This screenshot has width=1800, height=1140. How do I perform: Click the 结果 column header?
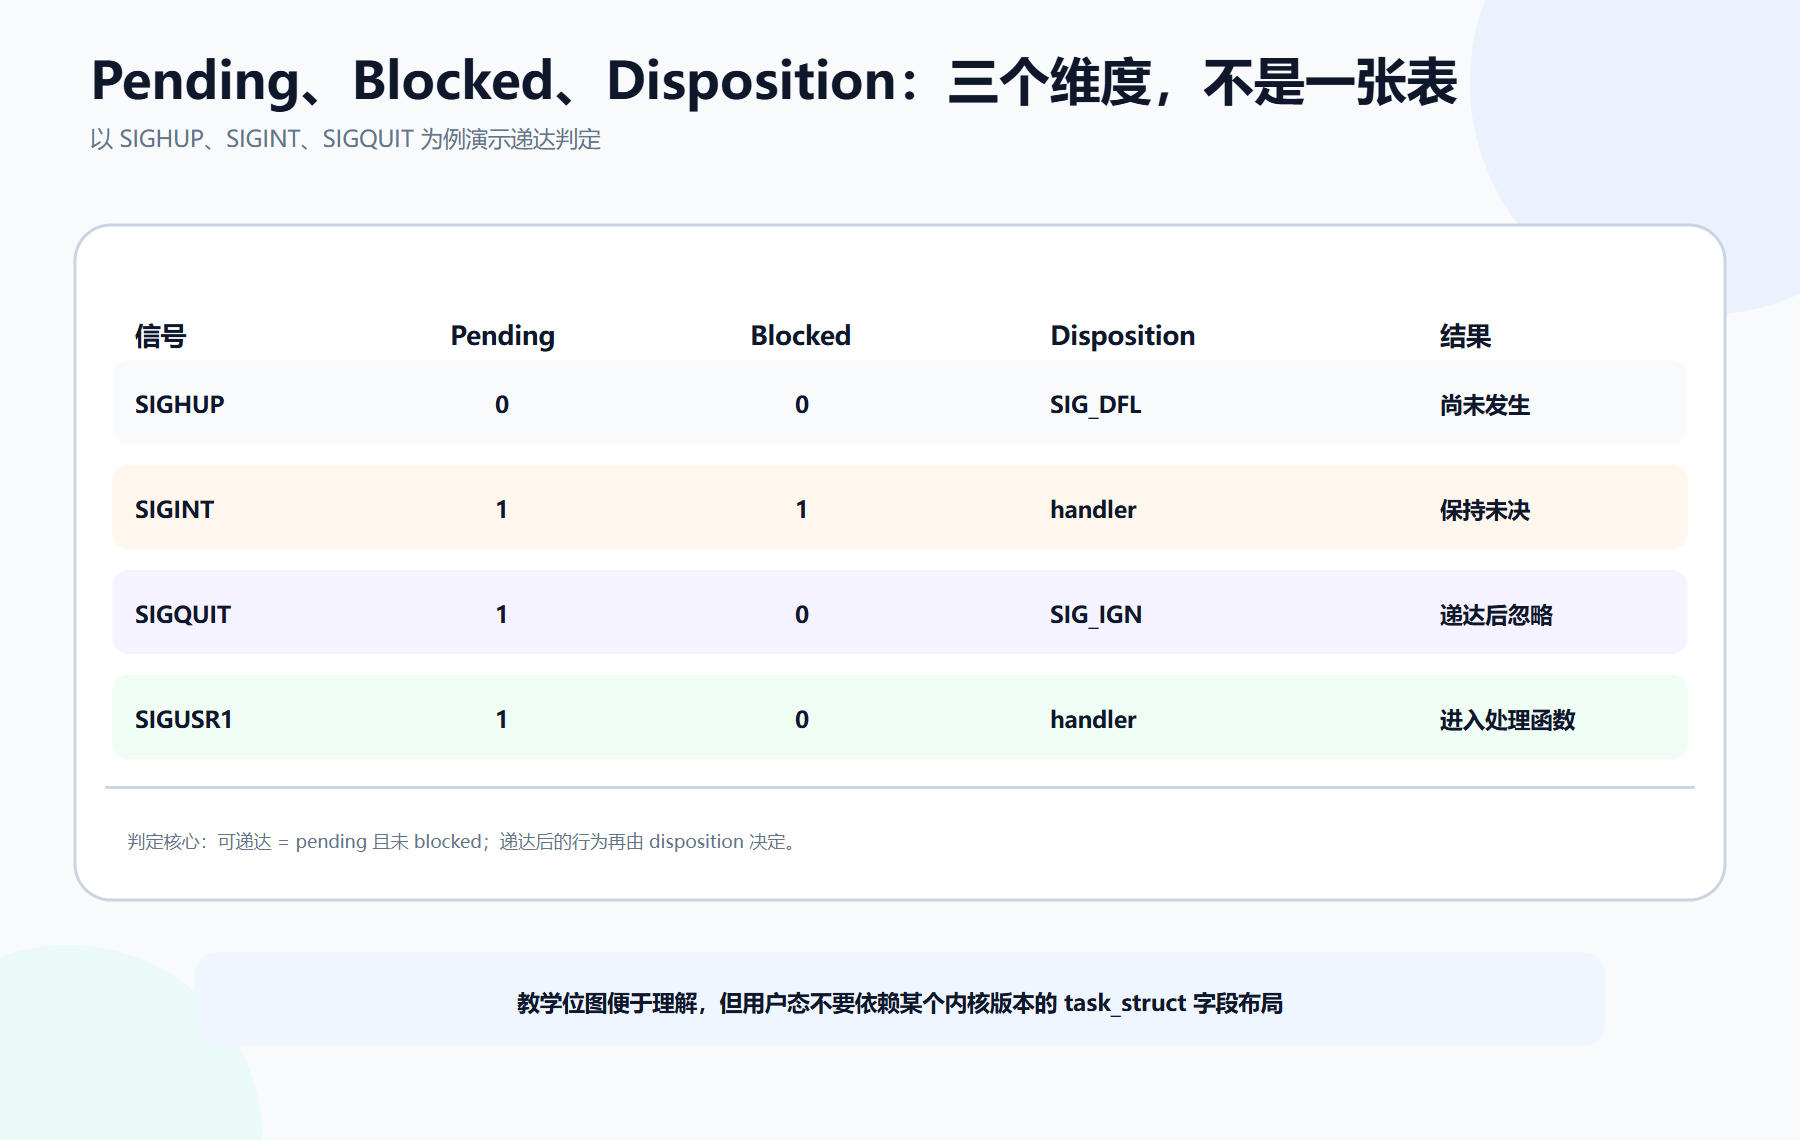pos(1465,336)
